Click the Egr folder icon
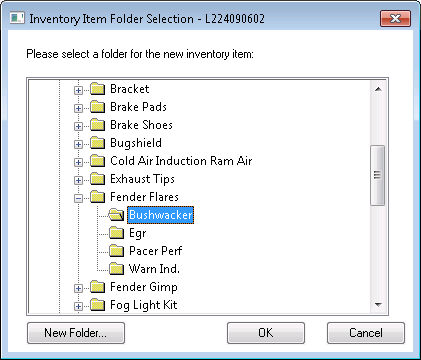 tap(116, 233)
